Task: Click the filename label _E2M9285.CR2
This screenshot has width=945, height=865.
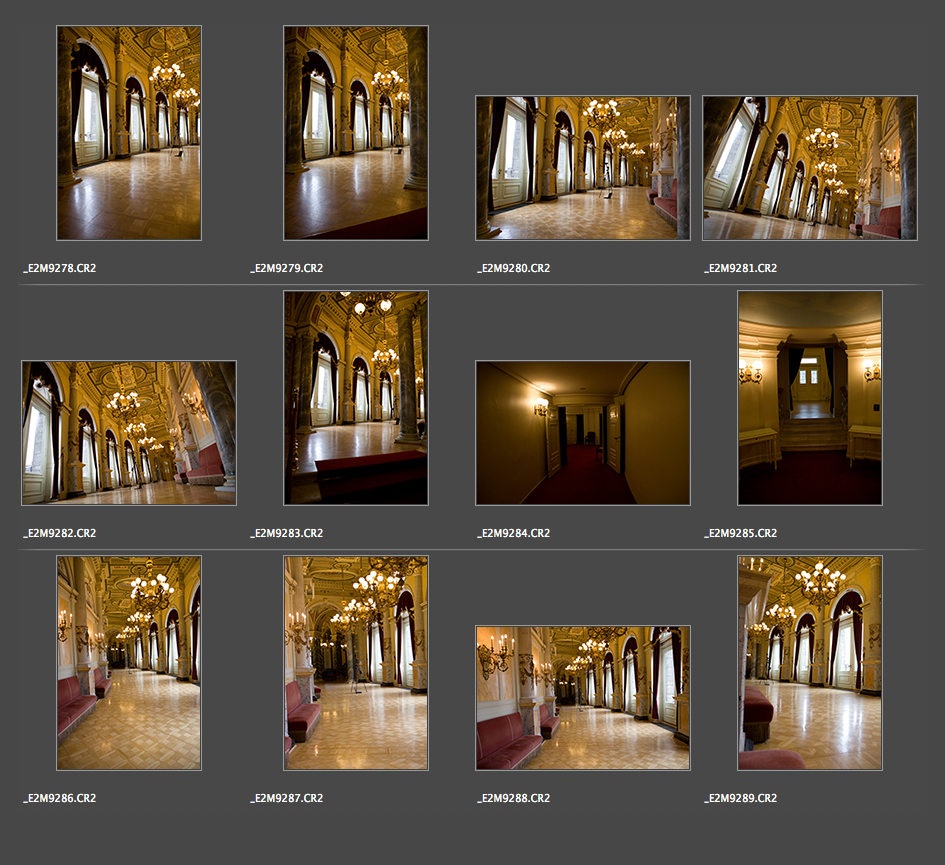Action: tap(741, 533)
